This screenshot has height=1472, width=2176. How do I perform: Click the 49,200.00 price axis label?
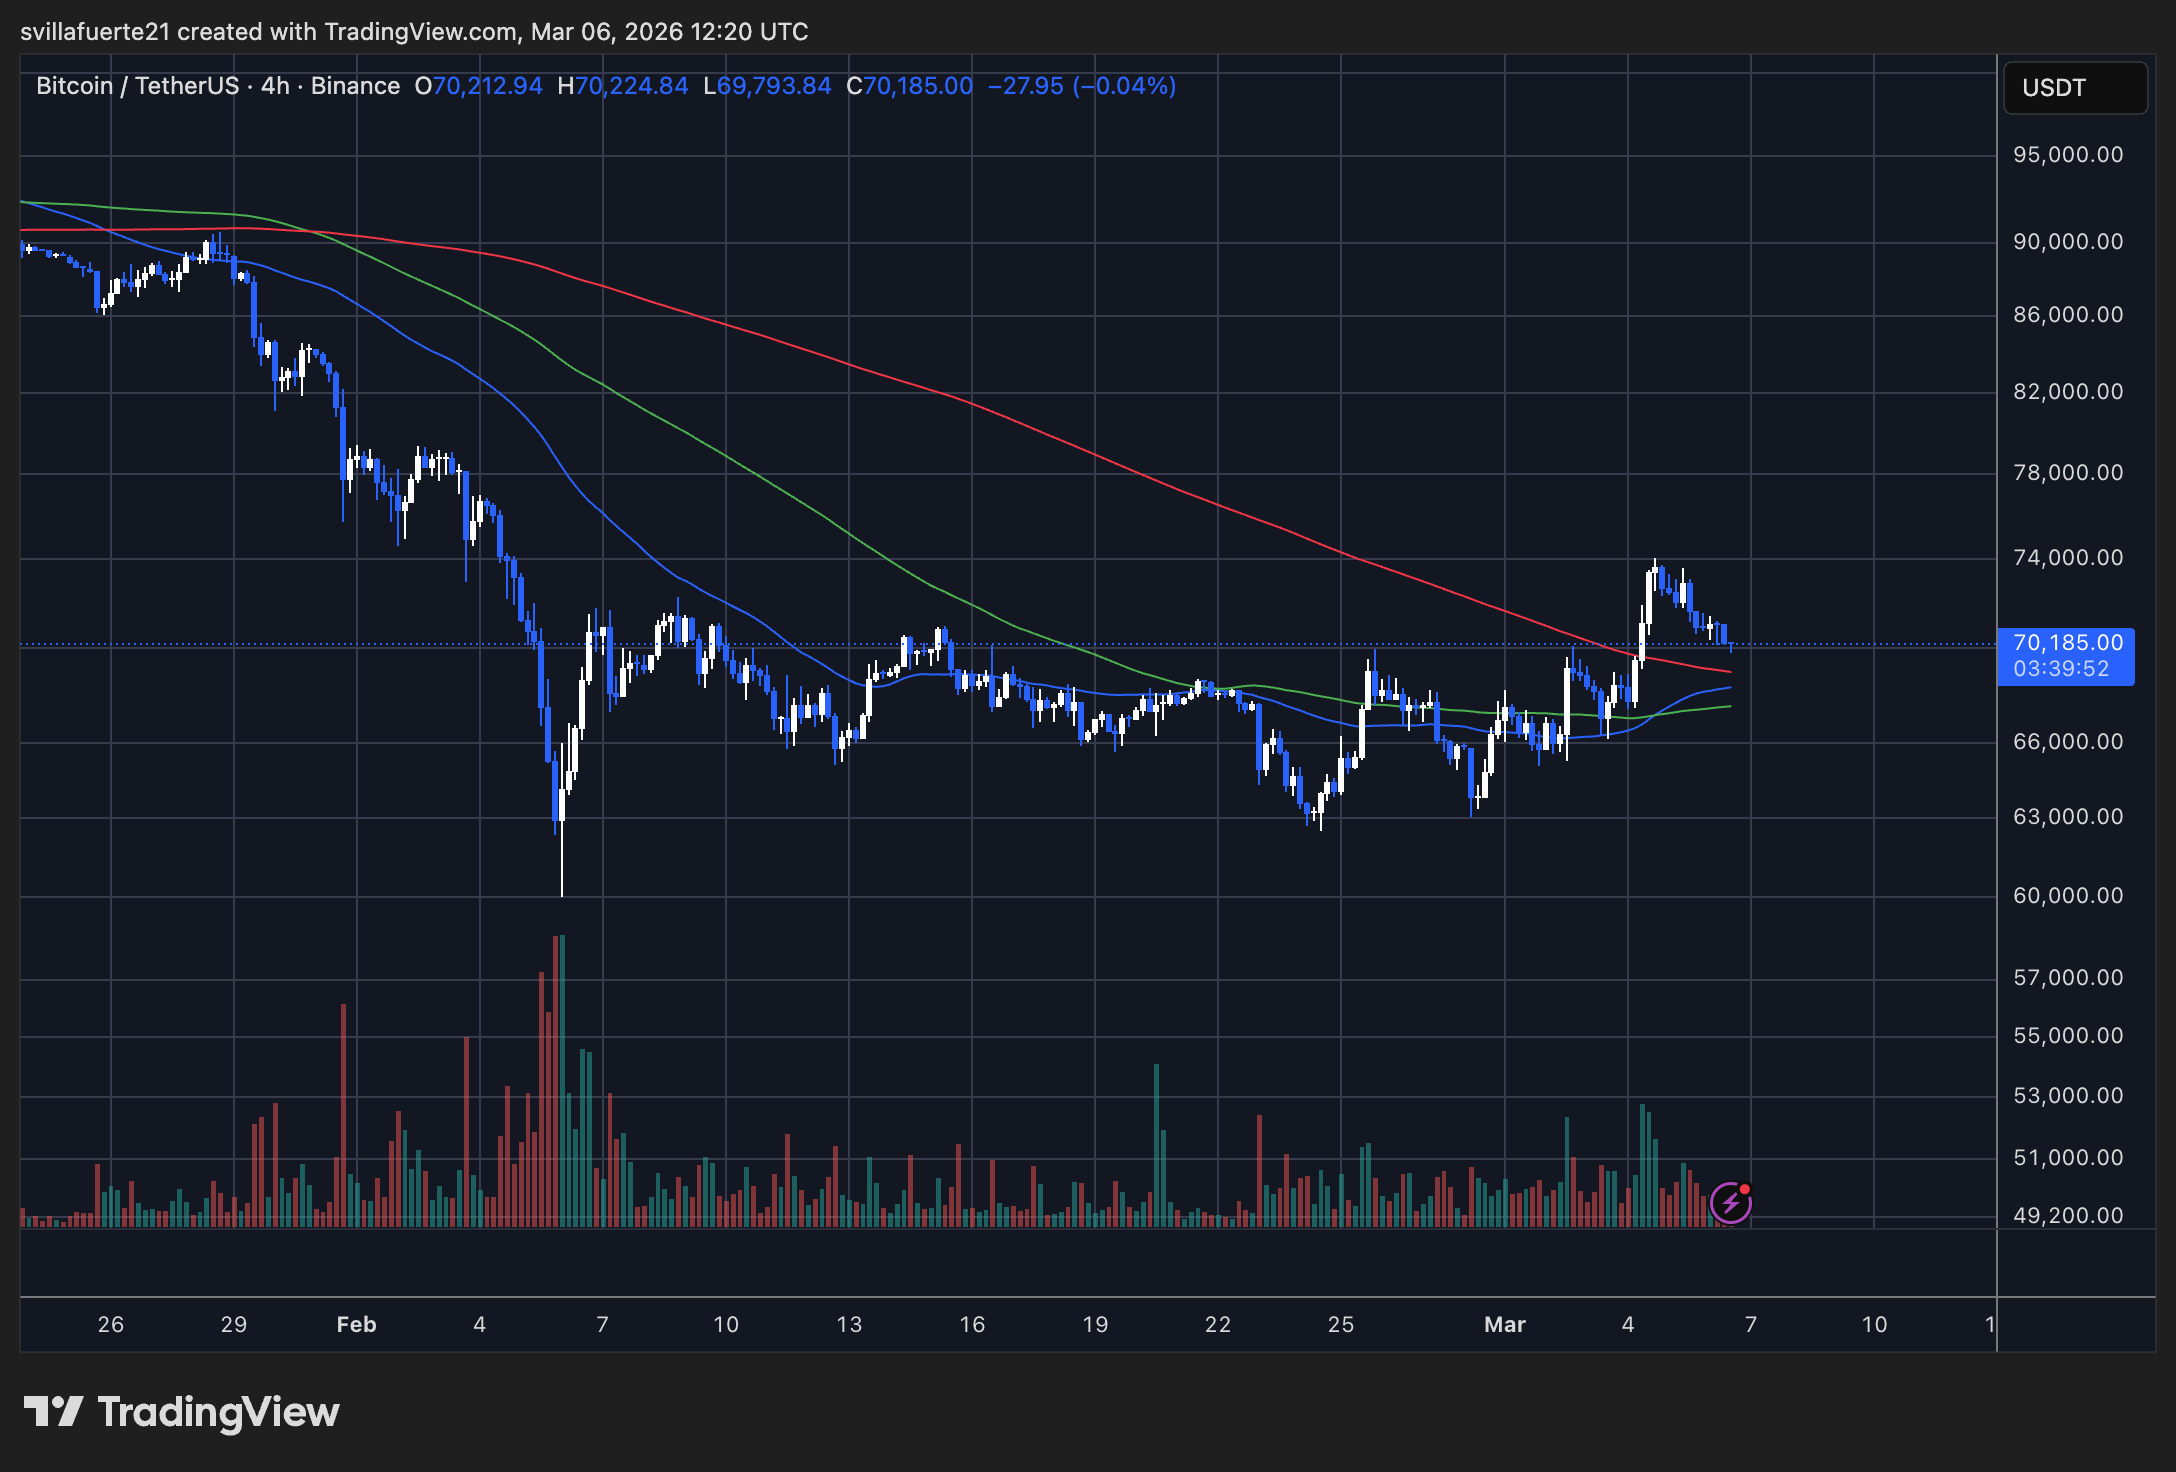[2067, 1215]
